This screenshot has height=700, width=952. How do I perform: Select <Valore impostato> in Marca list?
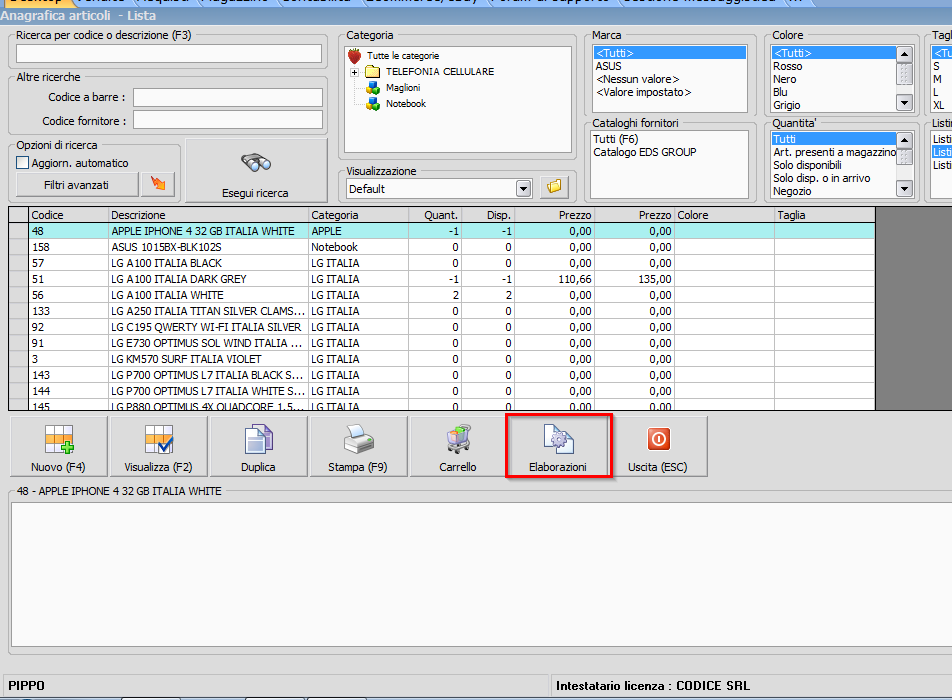point(670,92)
